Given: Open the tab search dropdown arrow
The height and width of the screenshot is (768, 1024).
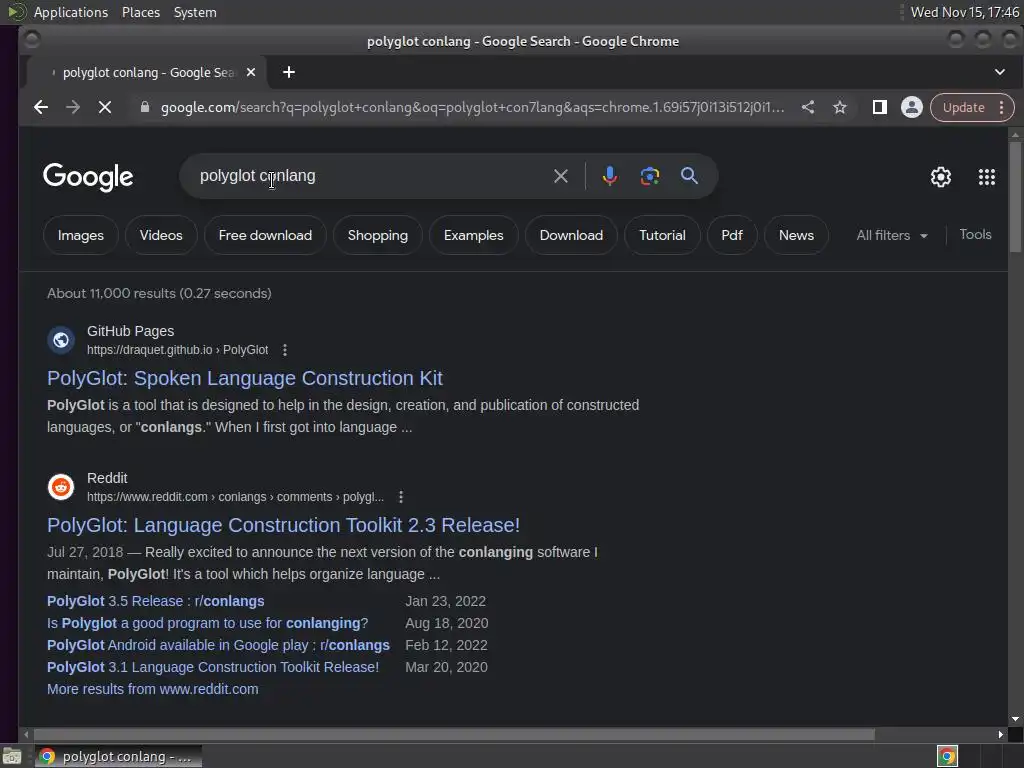Looking at the screenshot, I should (x=1000, y=72).
